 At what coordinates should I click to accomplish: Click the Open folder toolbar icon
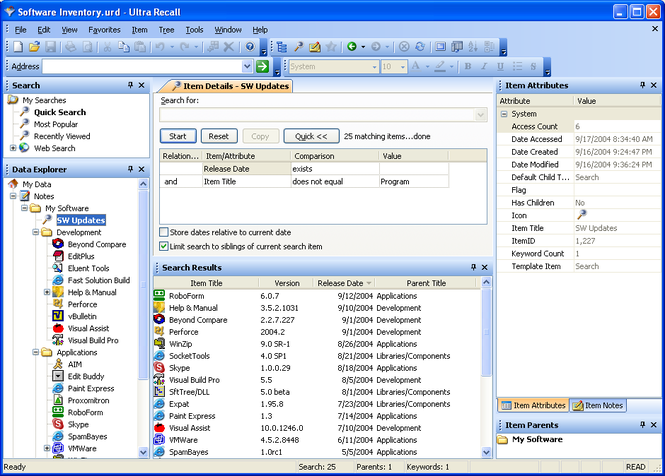[34, 47]
